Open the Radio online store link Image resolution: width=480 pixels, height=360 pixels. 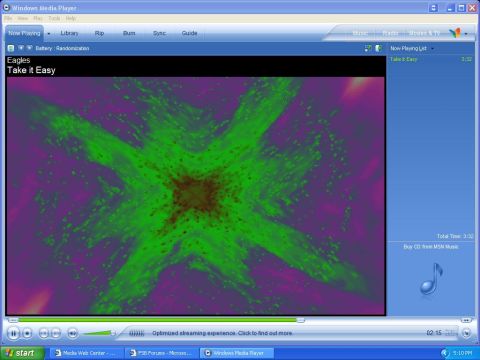(x=390, y=33)
